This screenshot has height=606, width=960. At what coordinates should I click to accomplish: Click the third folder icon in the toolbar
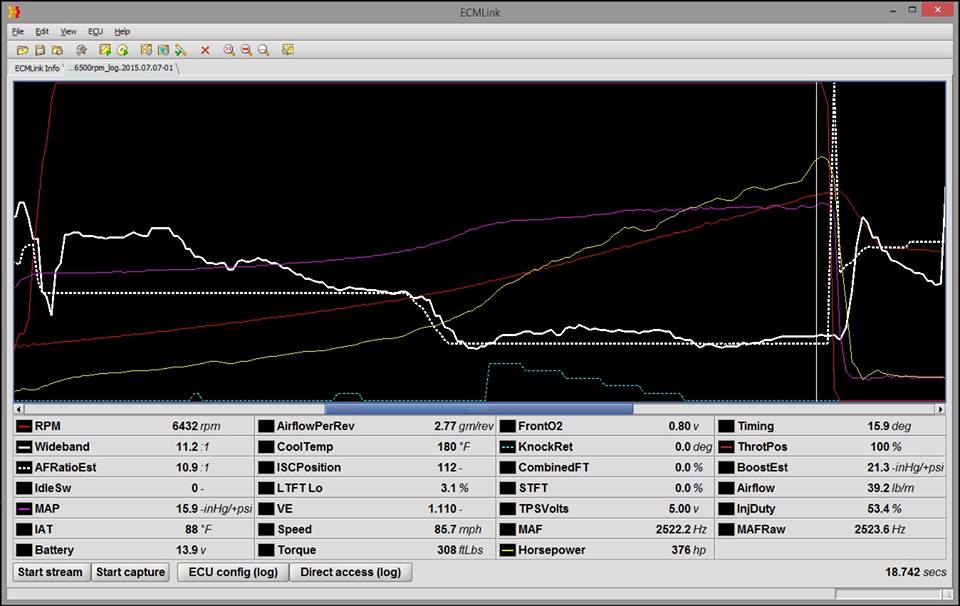pyautogui.click(x=57, y=50)
